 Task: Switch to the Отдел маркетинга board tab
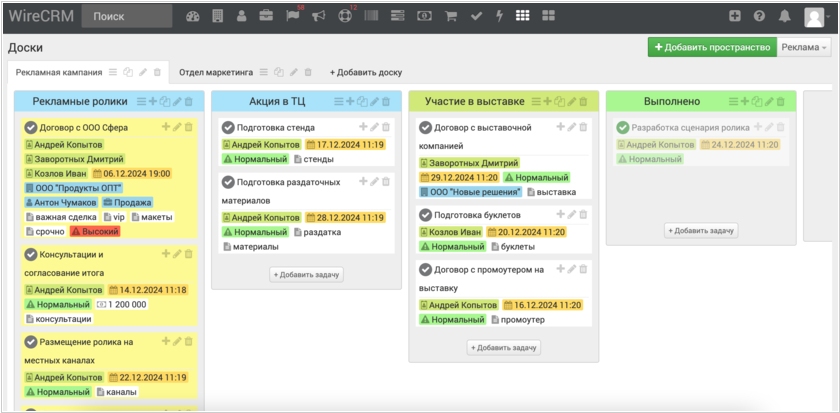point(216,72)
